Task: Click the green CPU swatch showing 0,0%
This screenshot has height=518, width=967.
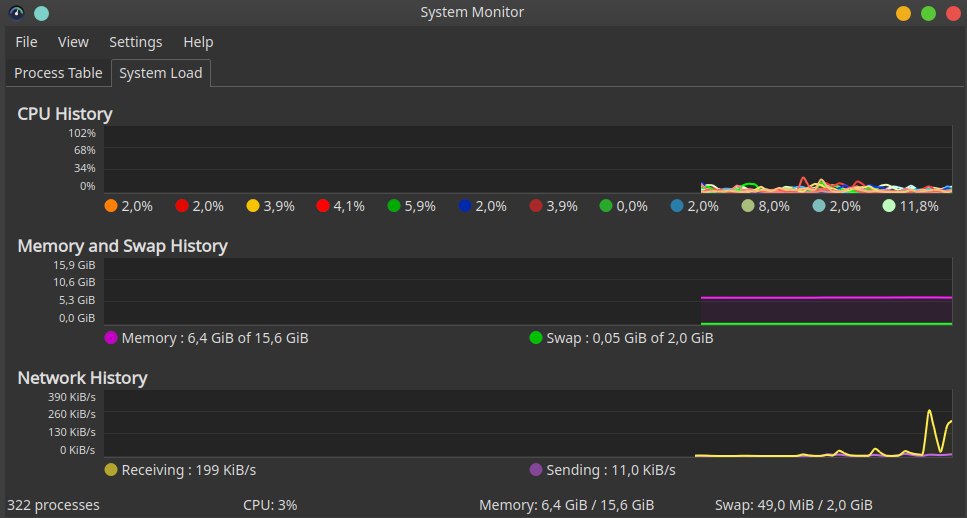Action: coord(606,206)
